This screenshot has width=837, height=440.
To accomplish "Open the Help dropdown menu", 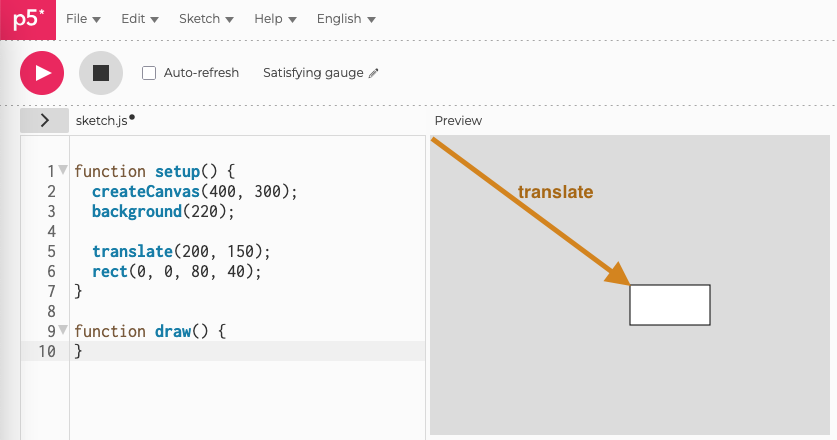I will (x=275, y=19).
